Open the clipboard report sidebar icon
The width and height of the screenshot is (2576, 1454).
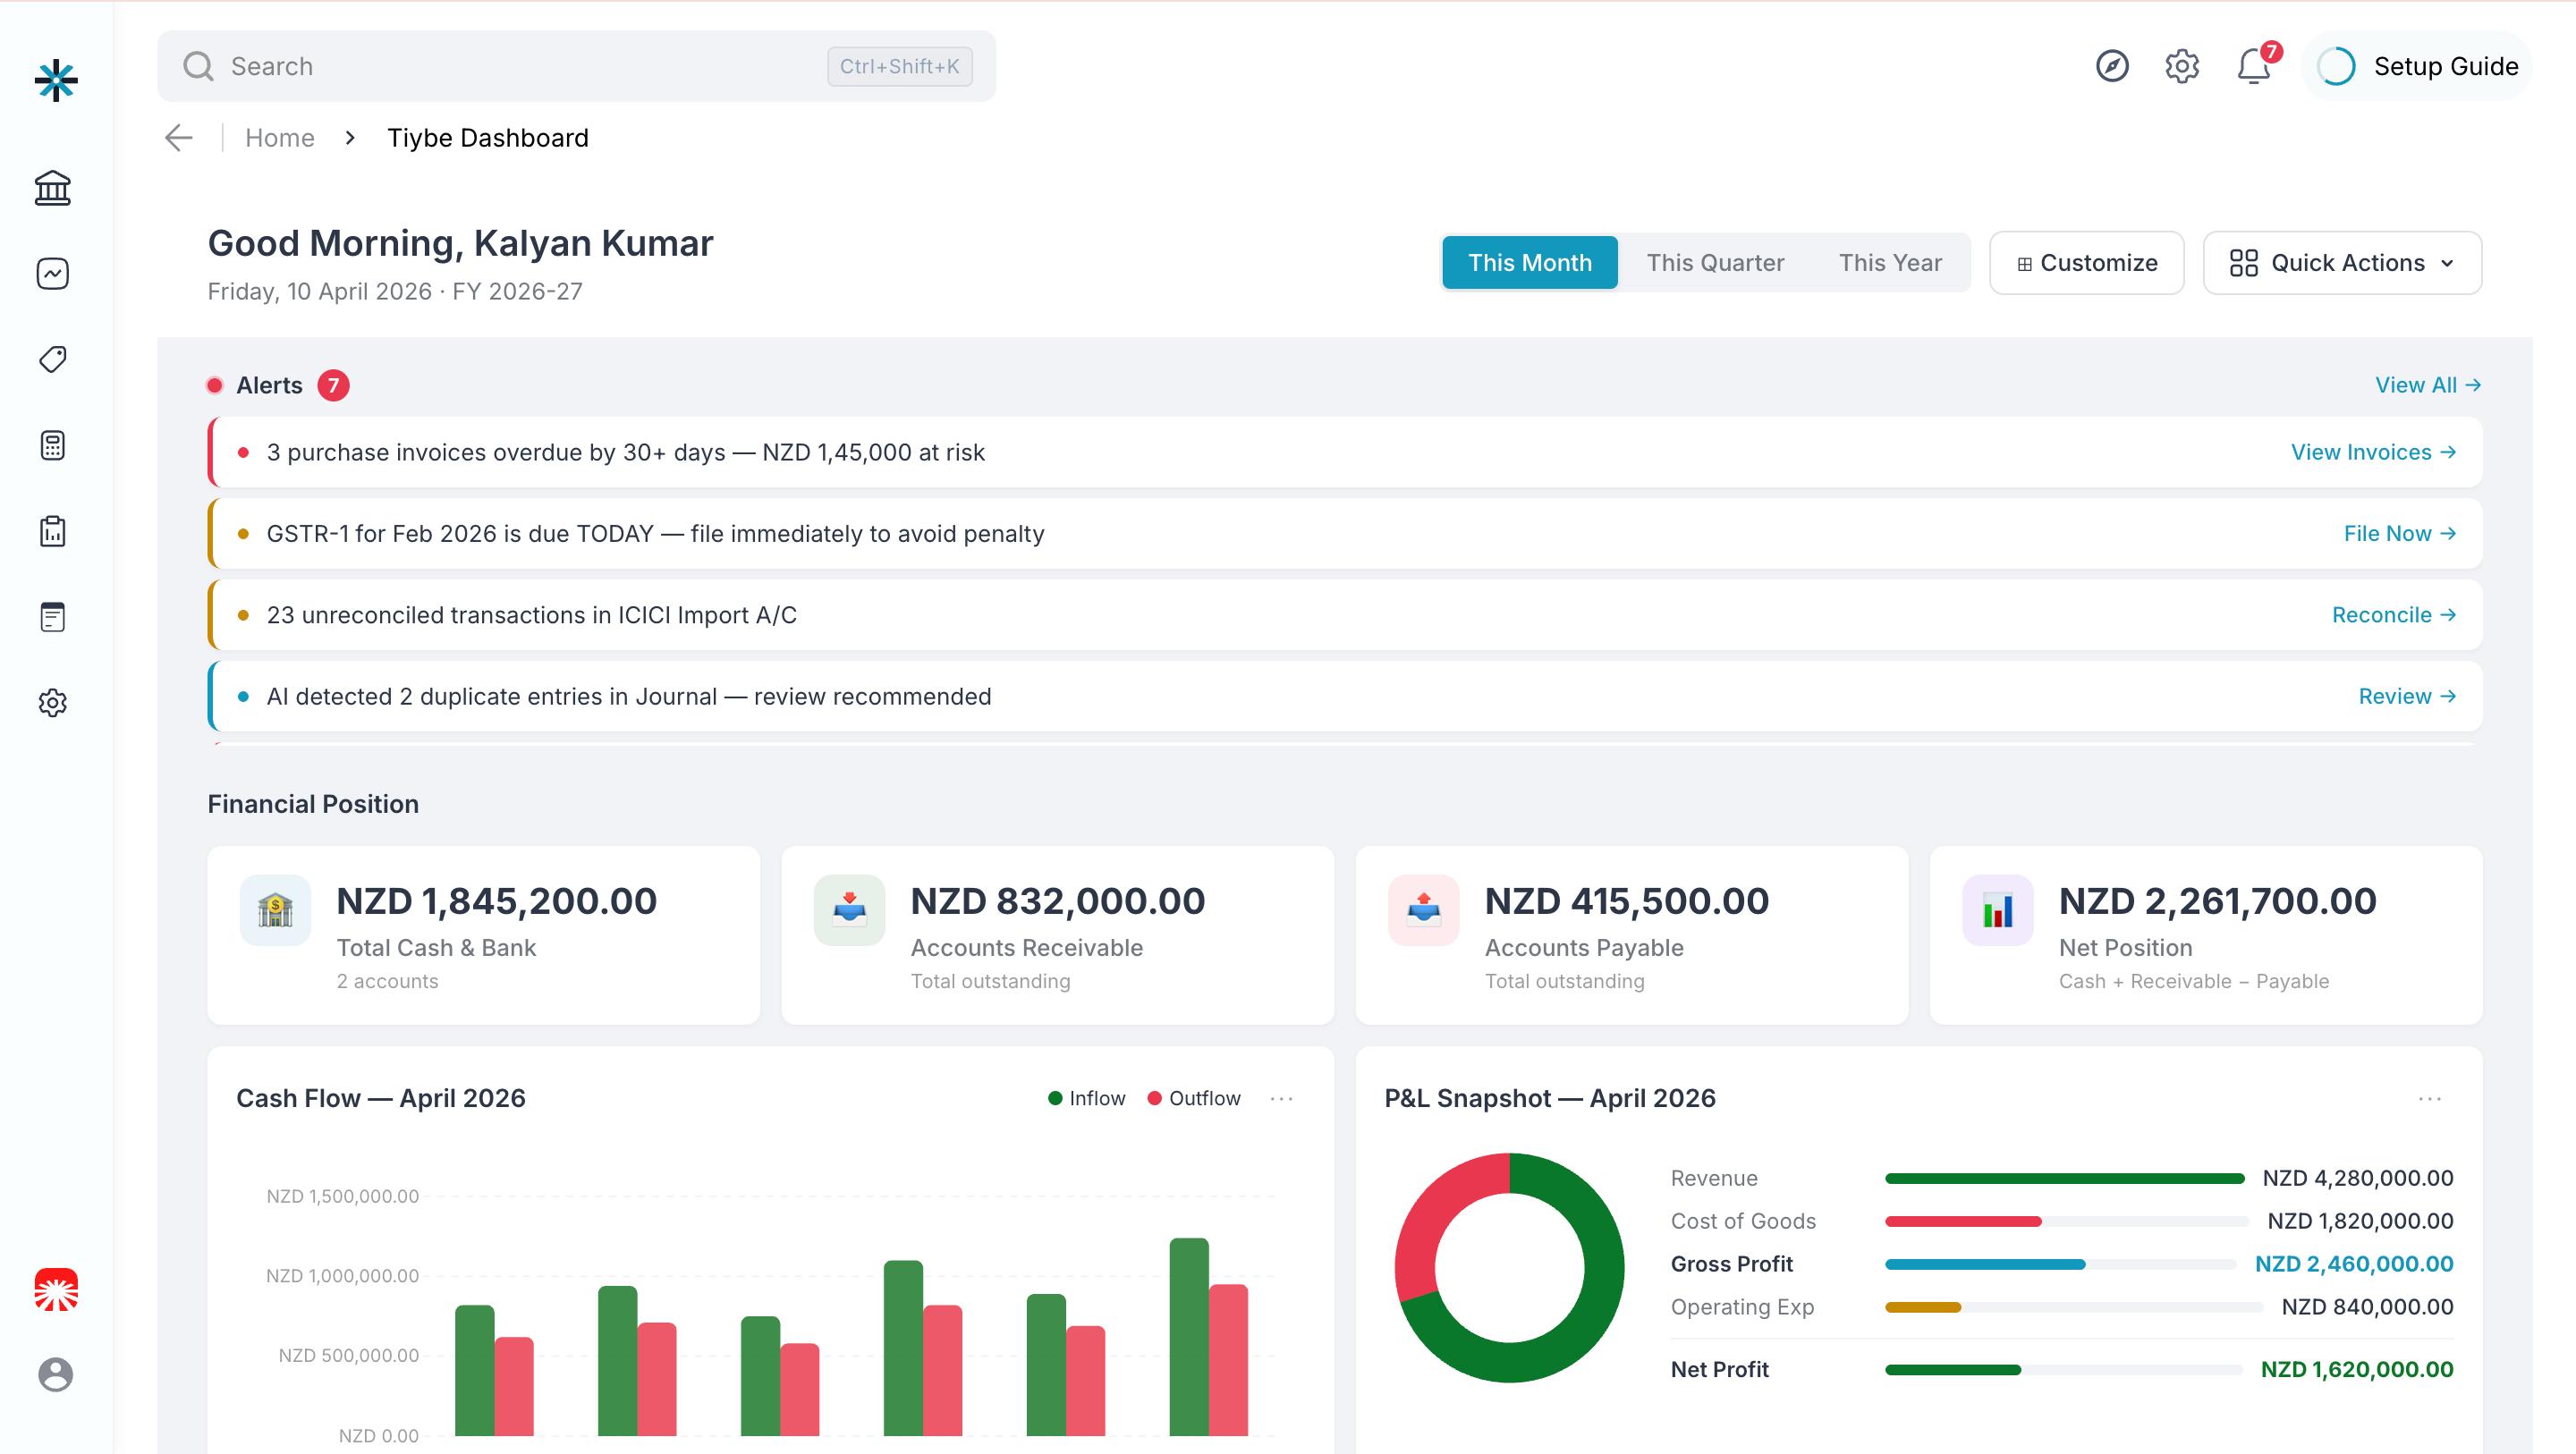point(53,531)
